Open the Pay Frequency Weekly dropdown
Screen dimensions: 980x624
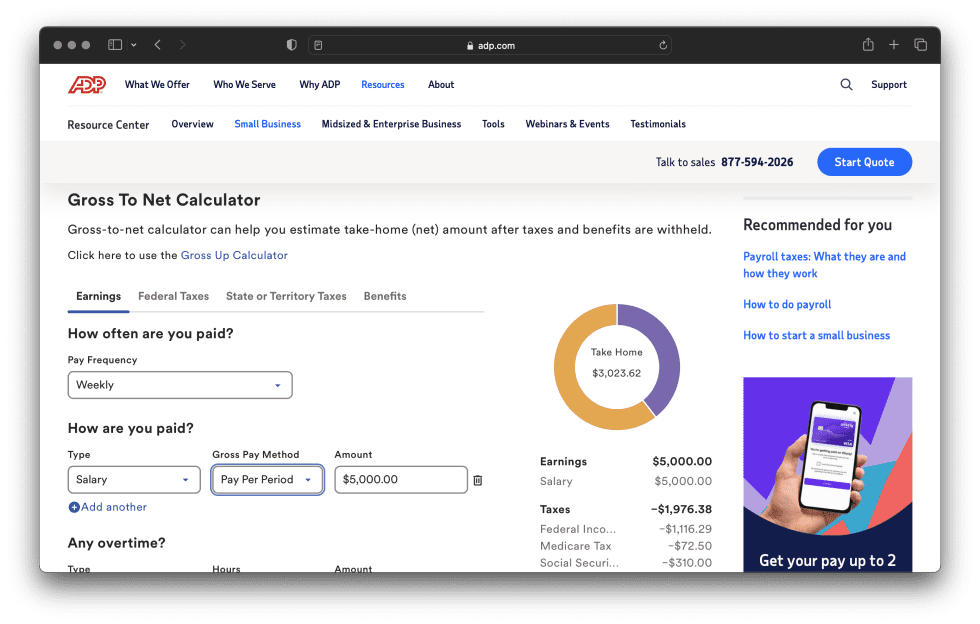(180, 385)
